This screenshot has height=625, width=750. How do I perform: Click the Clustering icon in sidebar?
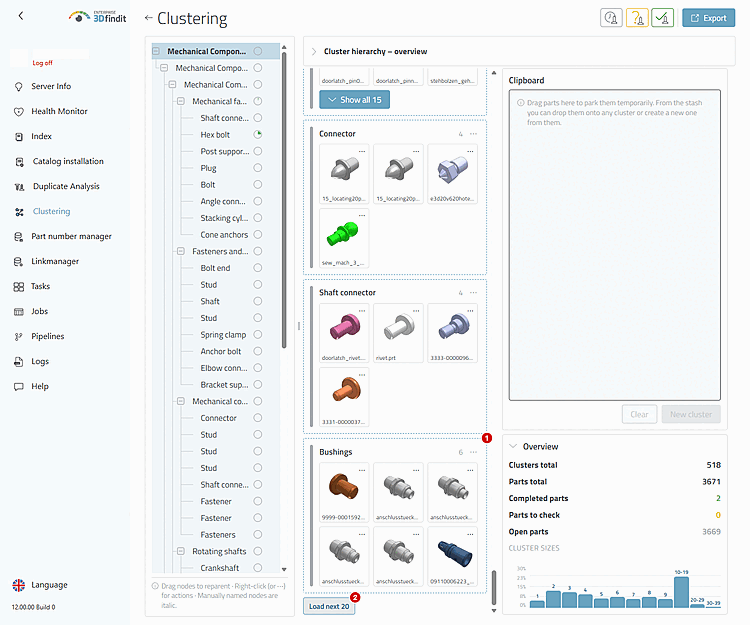coord(19,212)
